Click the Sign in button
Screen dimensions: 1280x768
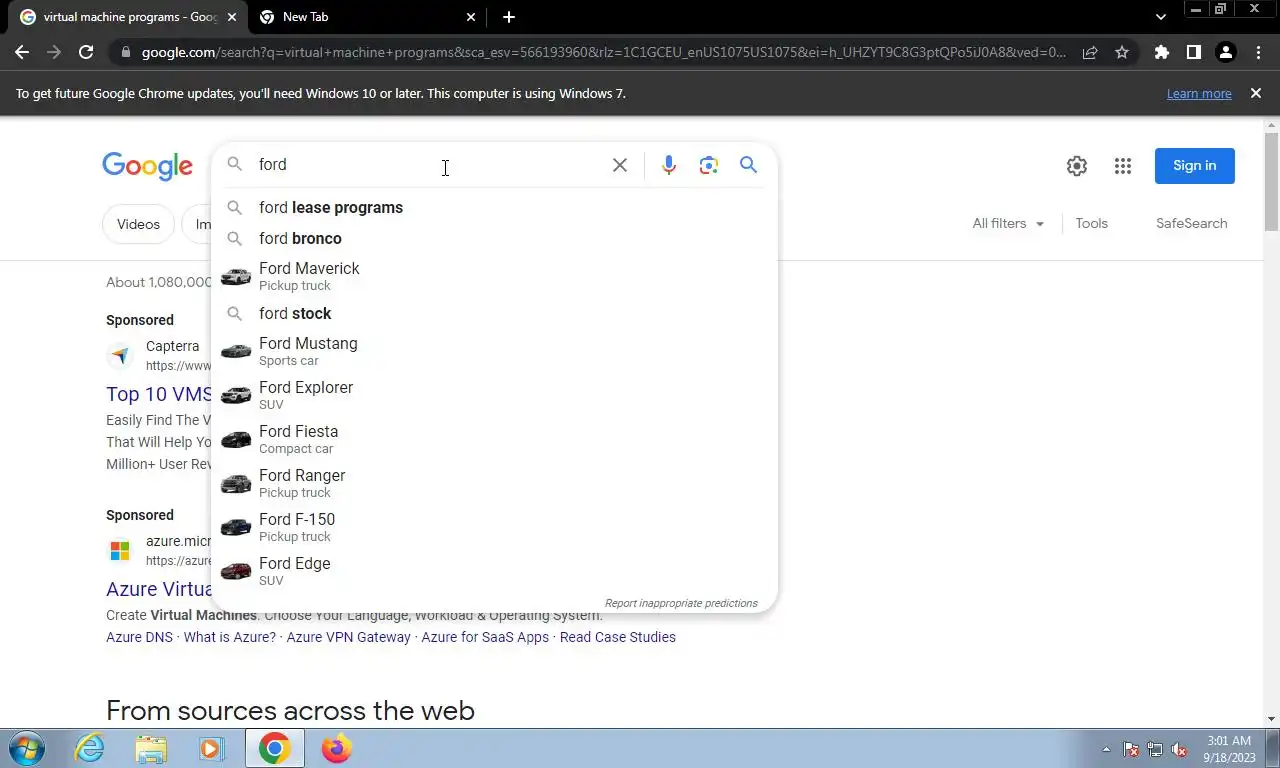1195,166
